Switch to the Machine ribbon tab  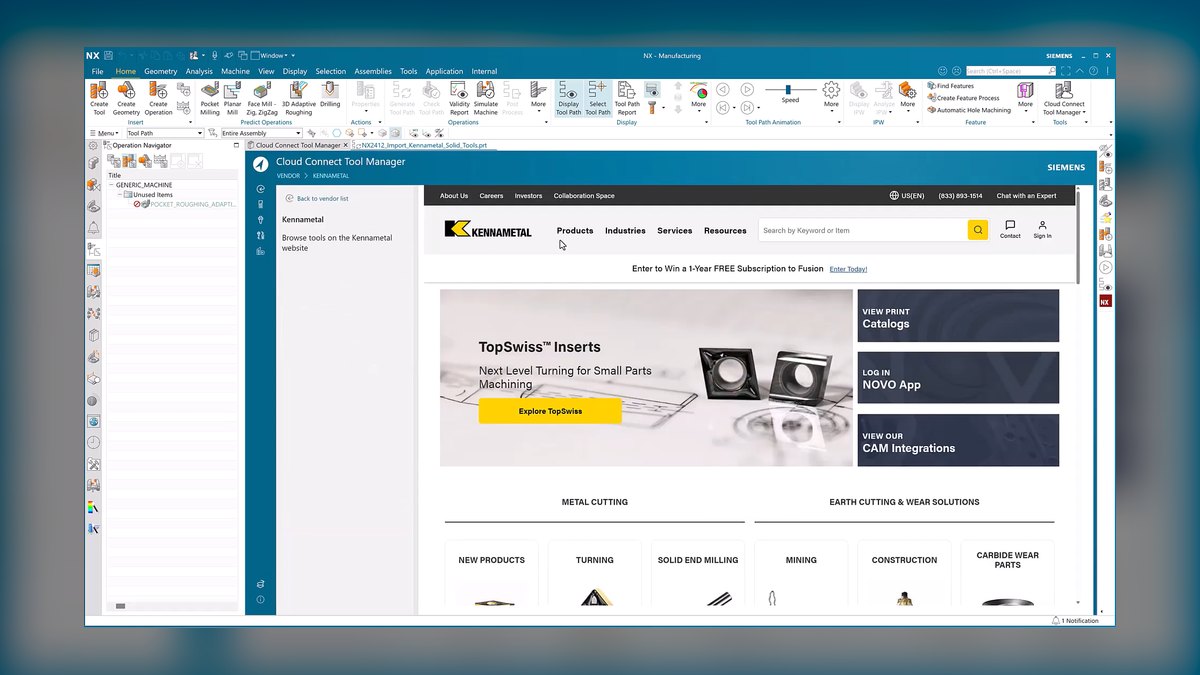click(x=235, y=71)
